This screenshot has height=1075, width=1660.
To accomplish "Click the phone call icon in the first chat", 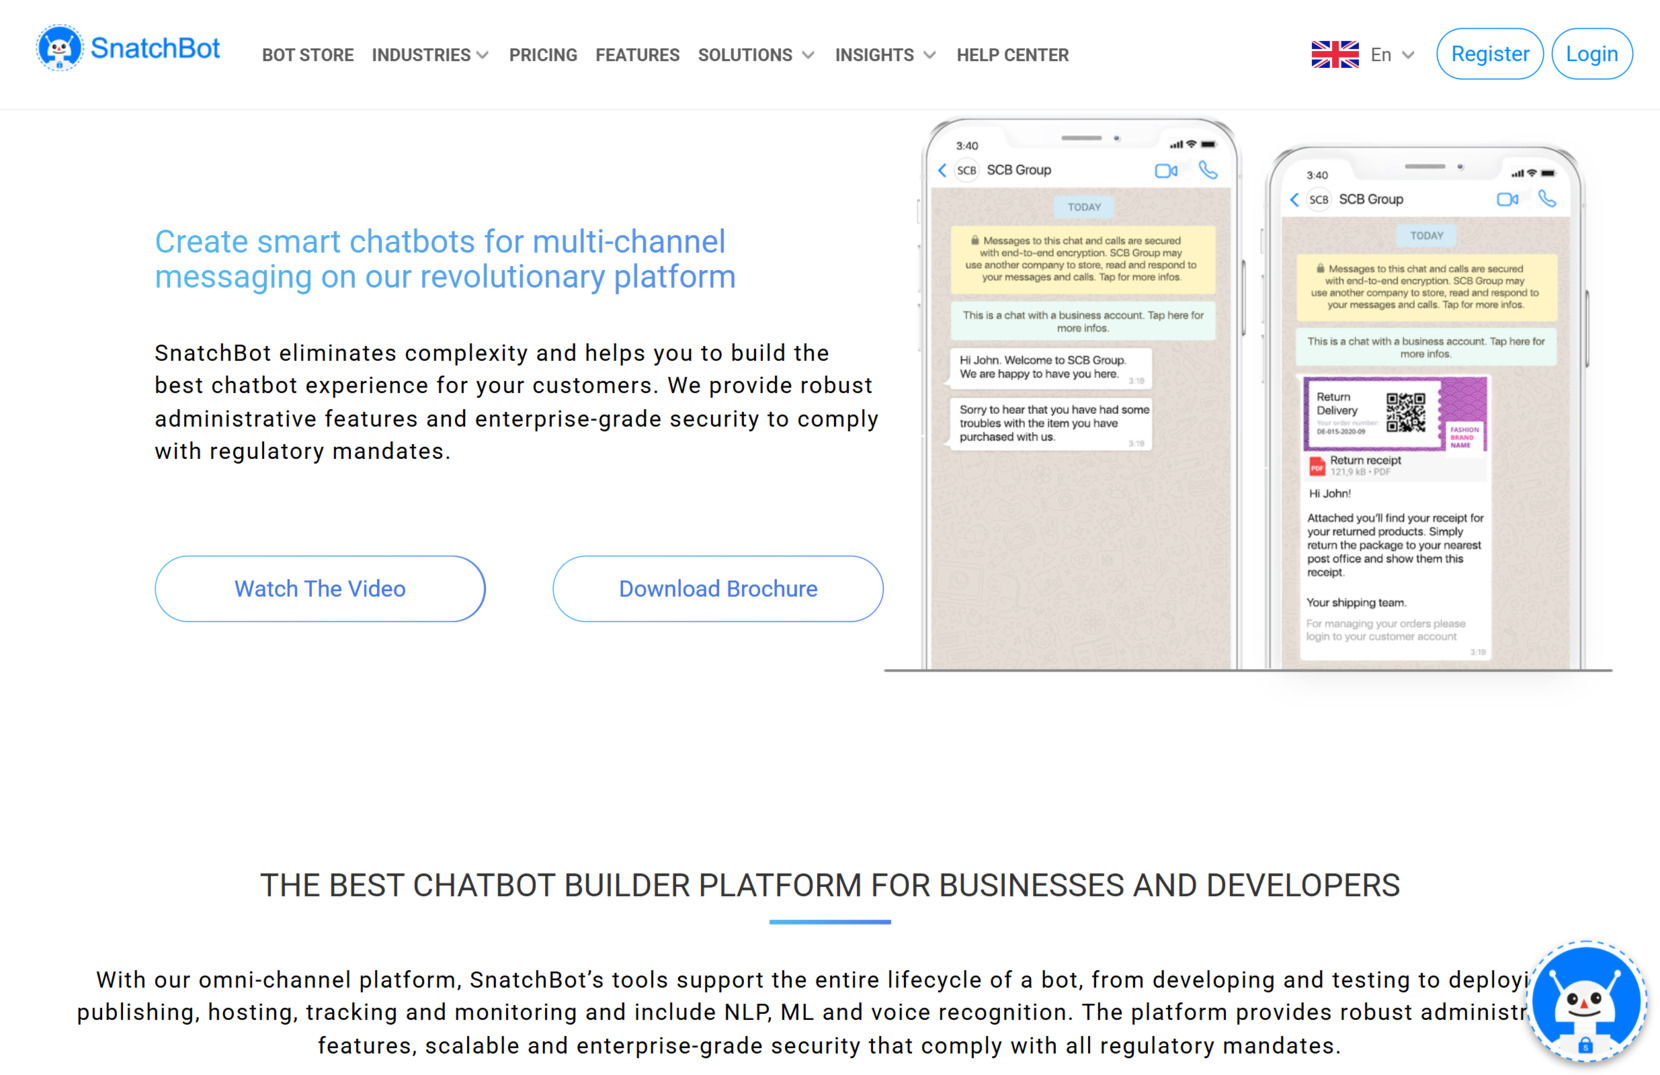I will (1208, 170).
